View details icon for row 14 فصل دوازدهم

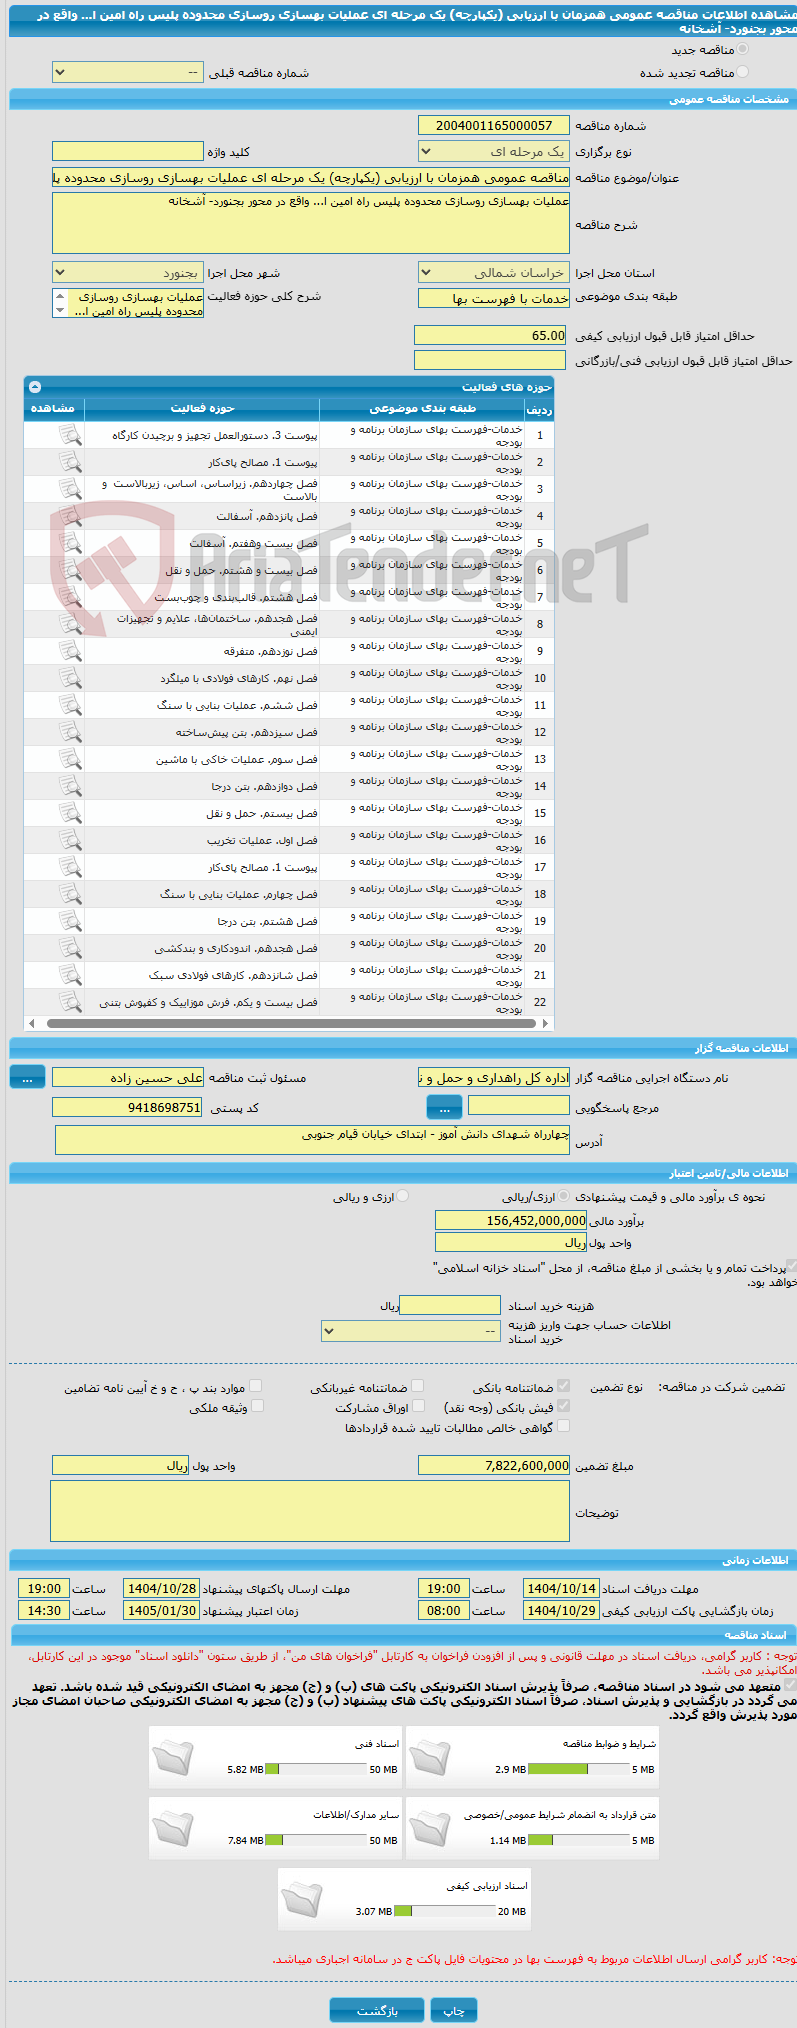(69, 786)
